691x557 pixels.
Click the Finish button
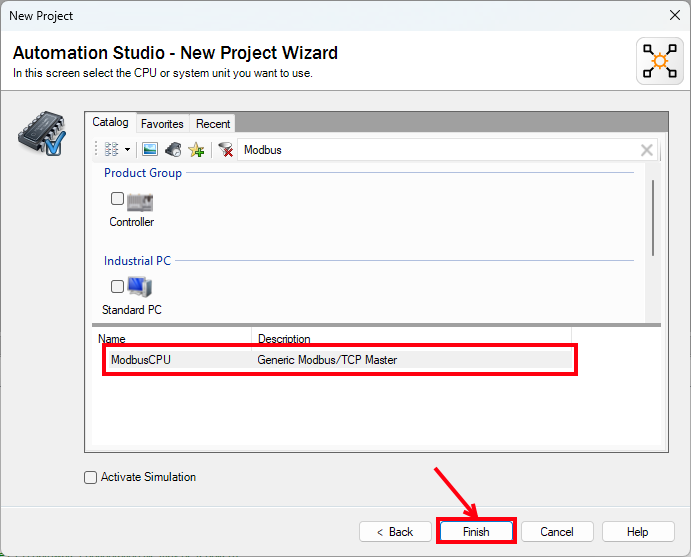[476, 532]
